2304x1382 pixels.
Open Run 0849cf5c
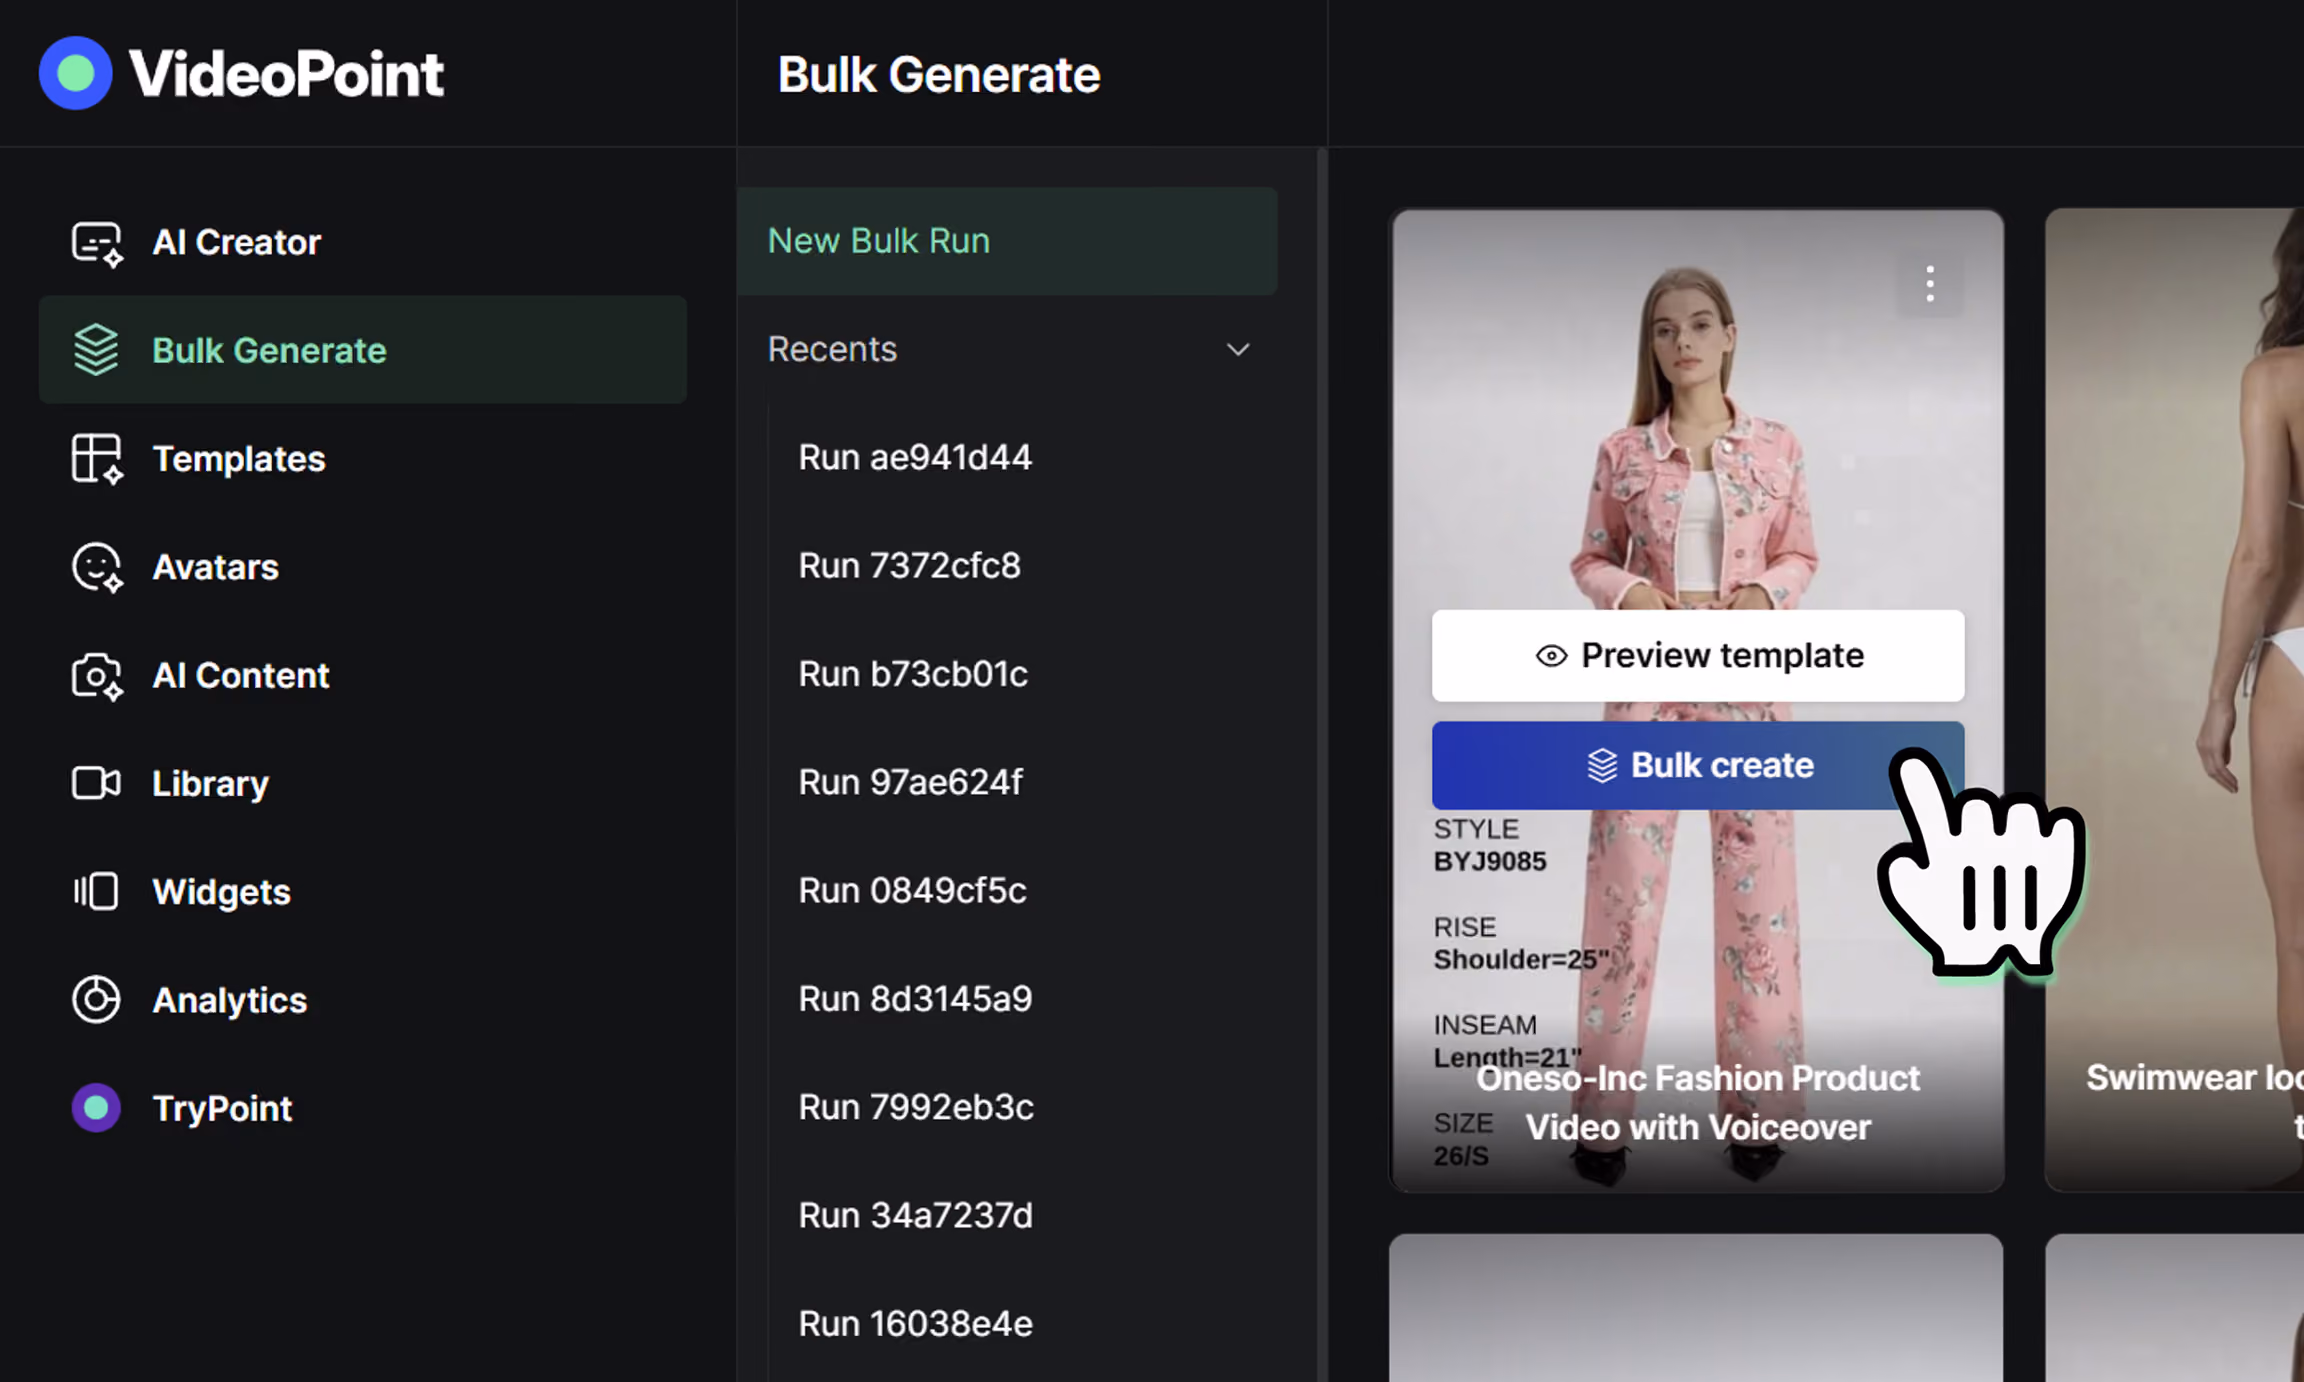point(912,890)
